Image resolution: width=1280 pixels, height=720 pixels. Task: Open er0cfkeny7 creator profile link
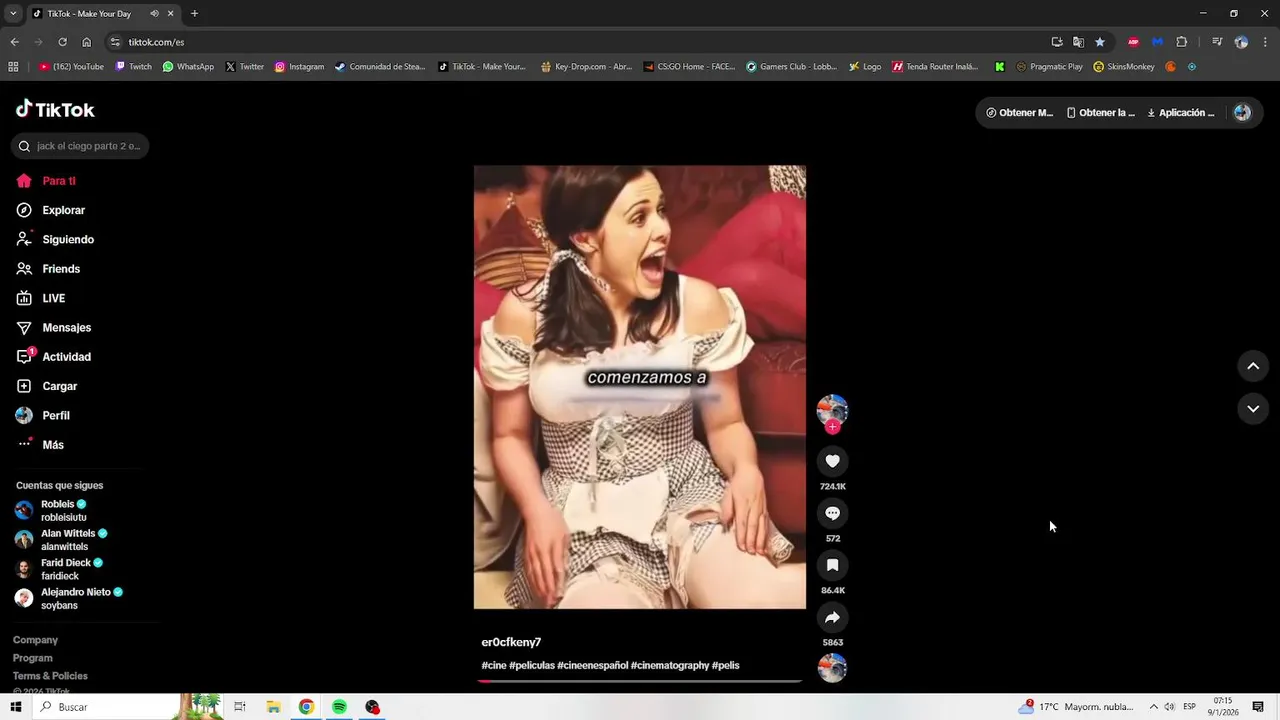511,642
